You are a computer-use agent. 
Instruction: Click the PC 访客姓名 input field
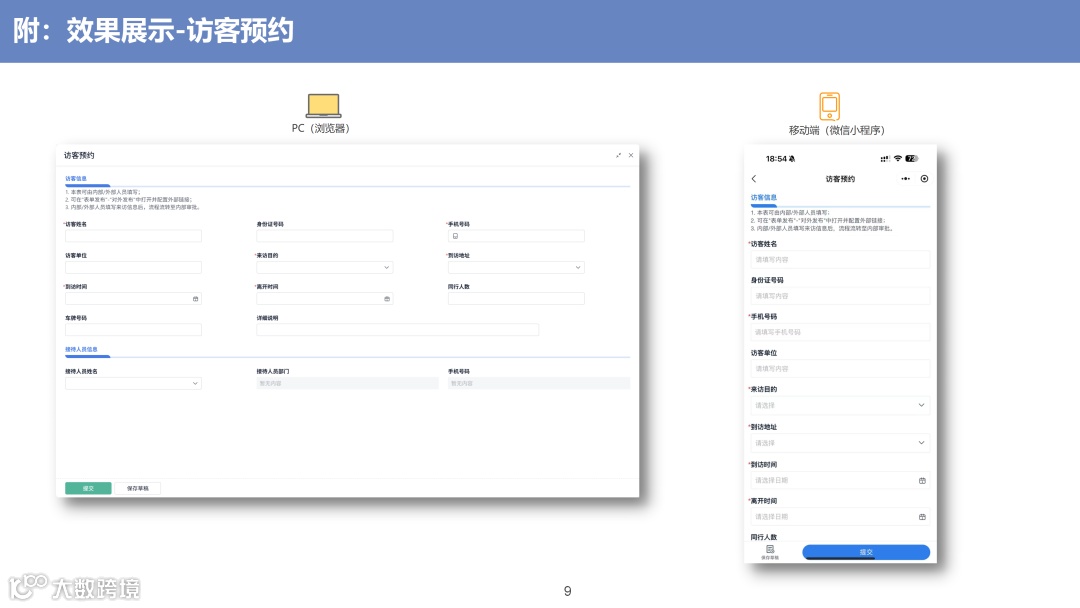(133, 236)
